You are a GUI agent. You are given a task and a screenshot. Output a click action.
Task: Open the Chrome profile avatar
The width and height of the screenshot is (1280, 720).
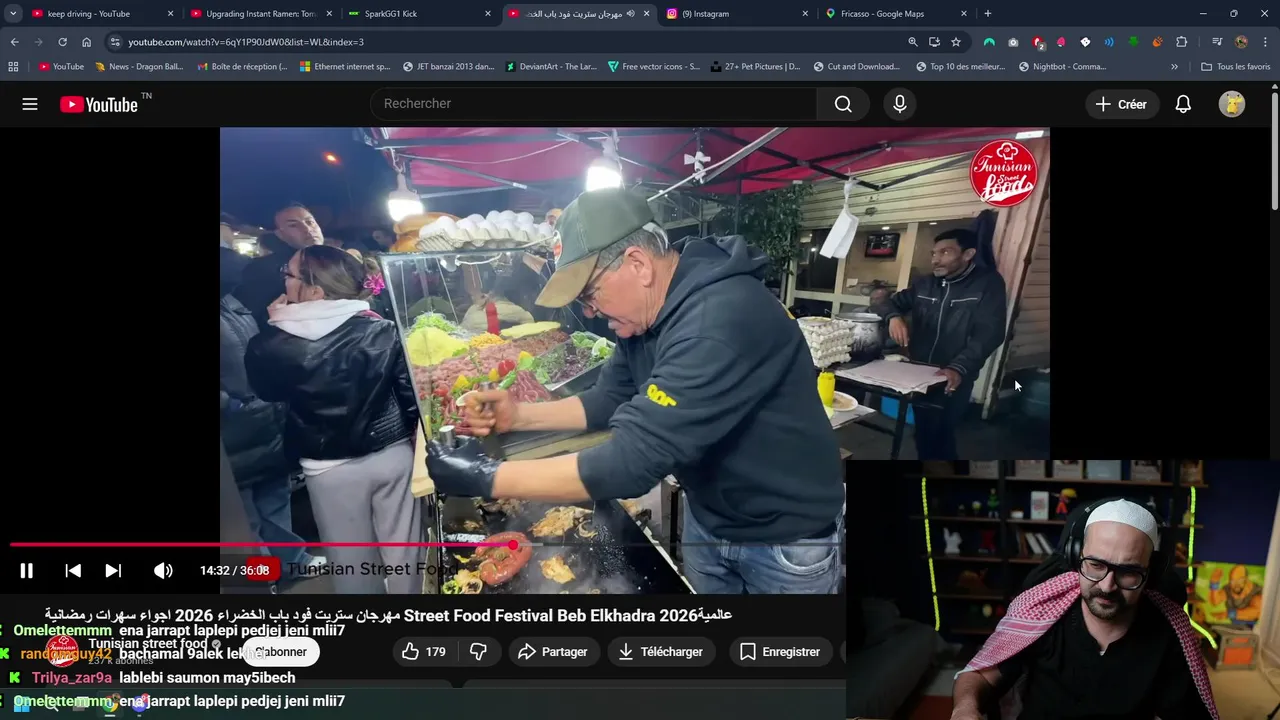click(1241, 42)
